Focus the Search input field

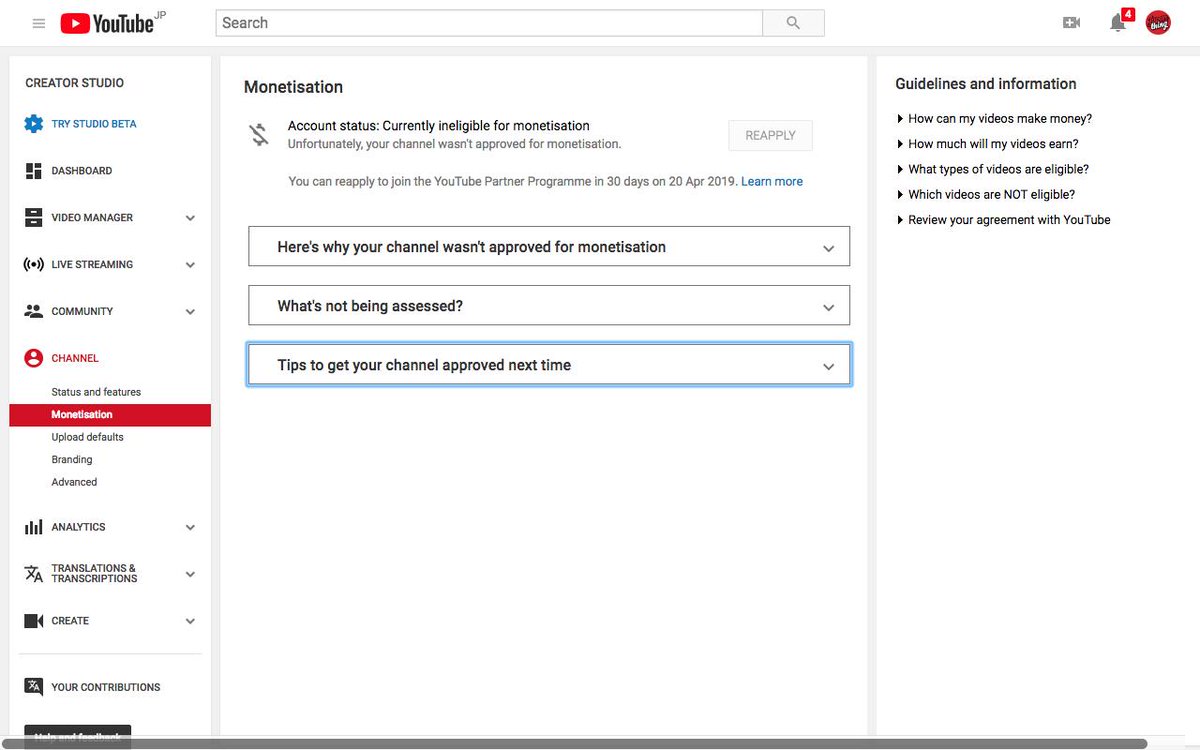[x=489, y=23]
